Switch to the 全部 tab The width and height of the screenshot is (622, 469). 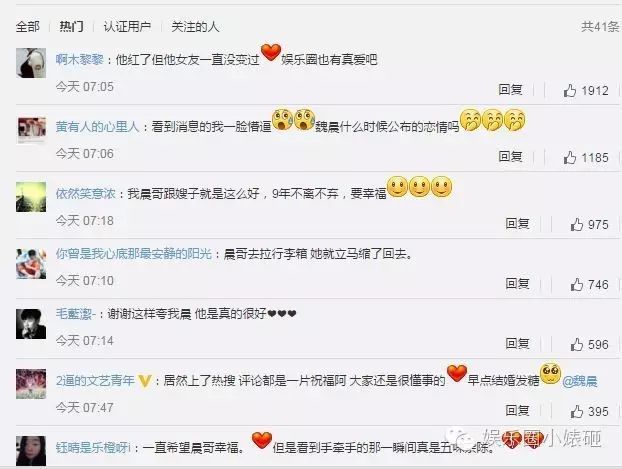(28, 27)
